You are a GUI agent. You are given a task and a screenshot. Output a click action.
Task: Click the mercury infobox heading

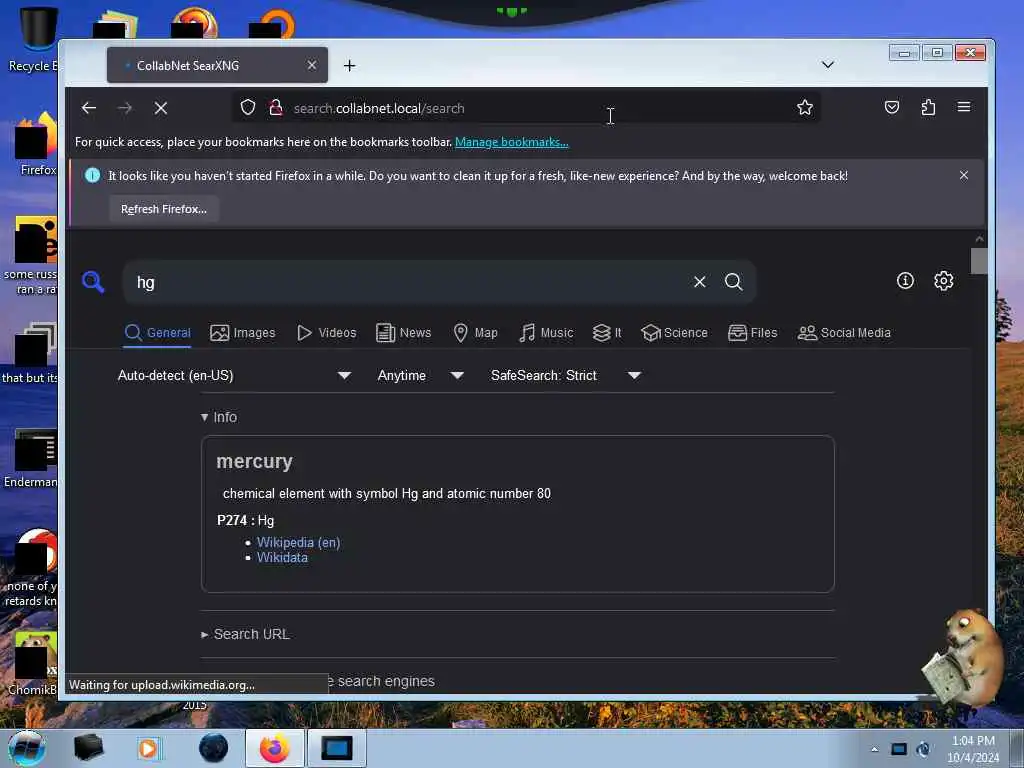tap(254, 461)
